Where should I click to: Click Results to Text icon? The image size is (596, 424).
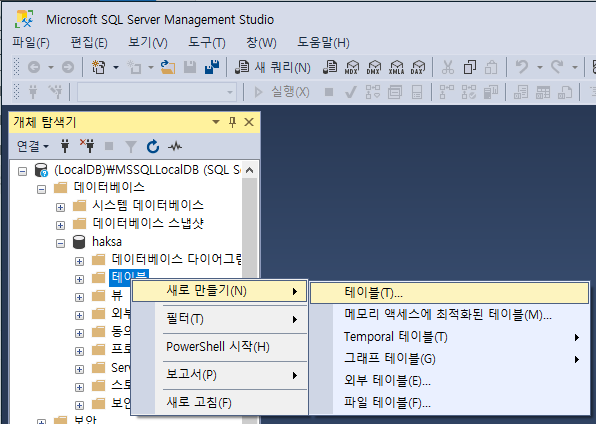point(521,92)
